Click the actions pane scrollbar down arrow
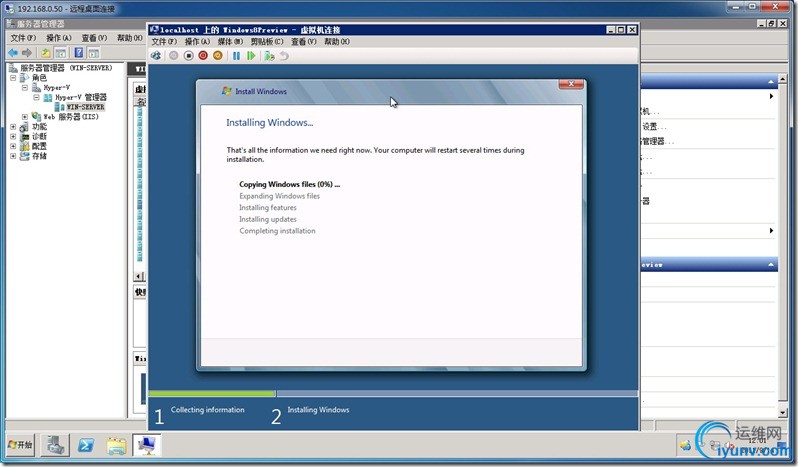The width and height of the screenshot is (798, 467). click(x=783, y=413)
